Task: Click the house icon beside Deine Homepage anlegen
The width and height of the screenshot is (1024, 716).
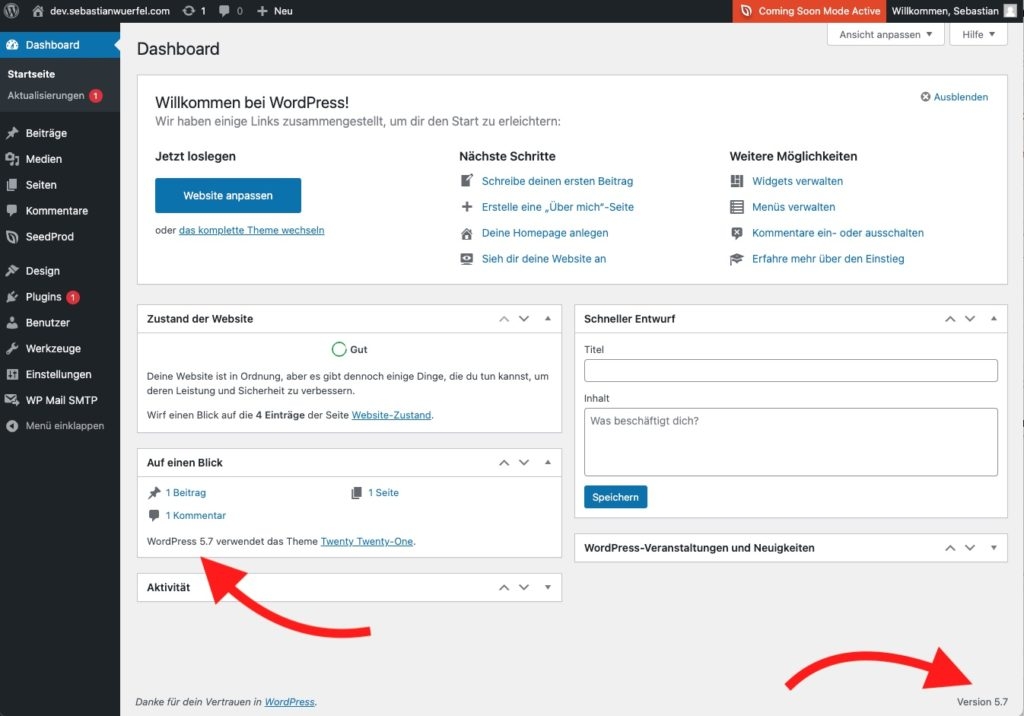Action: (466, 233)
